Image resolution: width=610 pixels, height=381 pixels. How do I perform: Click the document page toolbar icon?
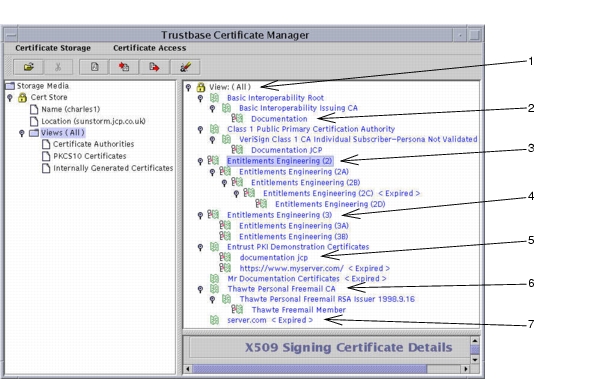(x=95, y=67)
